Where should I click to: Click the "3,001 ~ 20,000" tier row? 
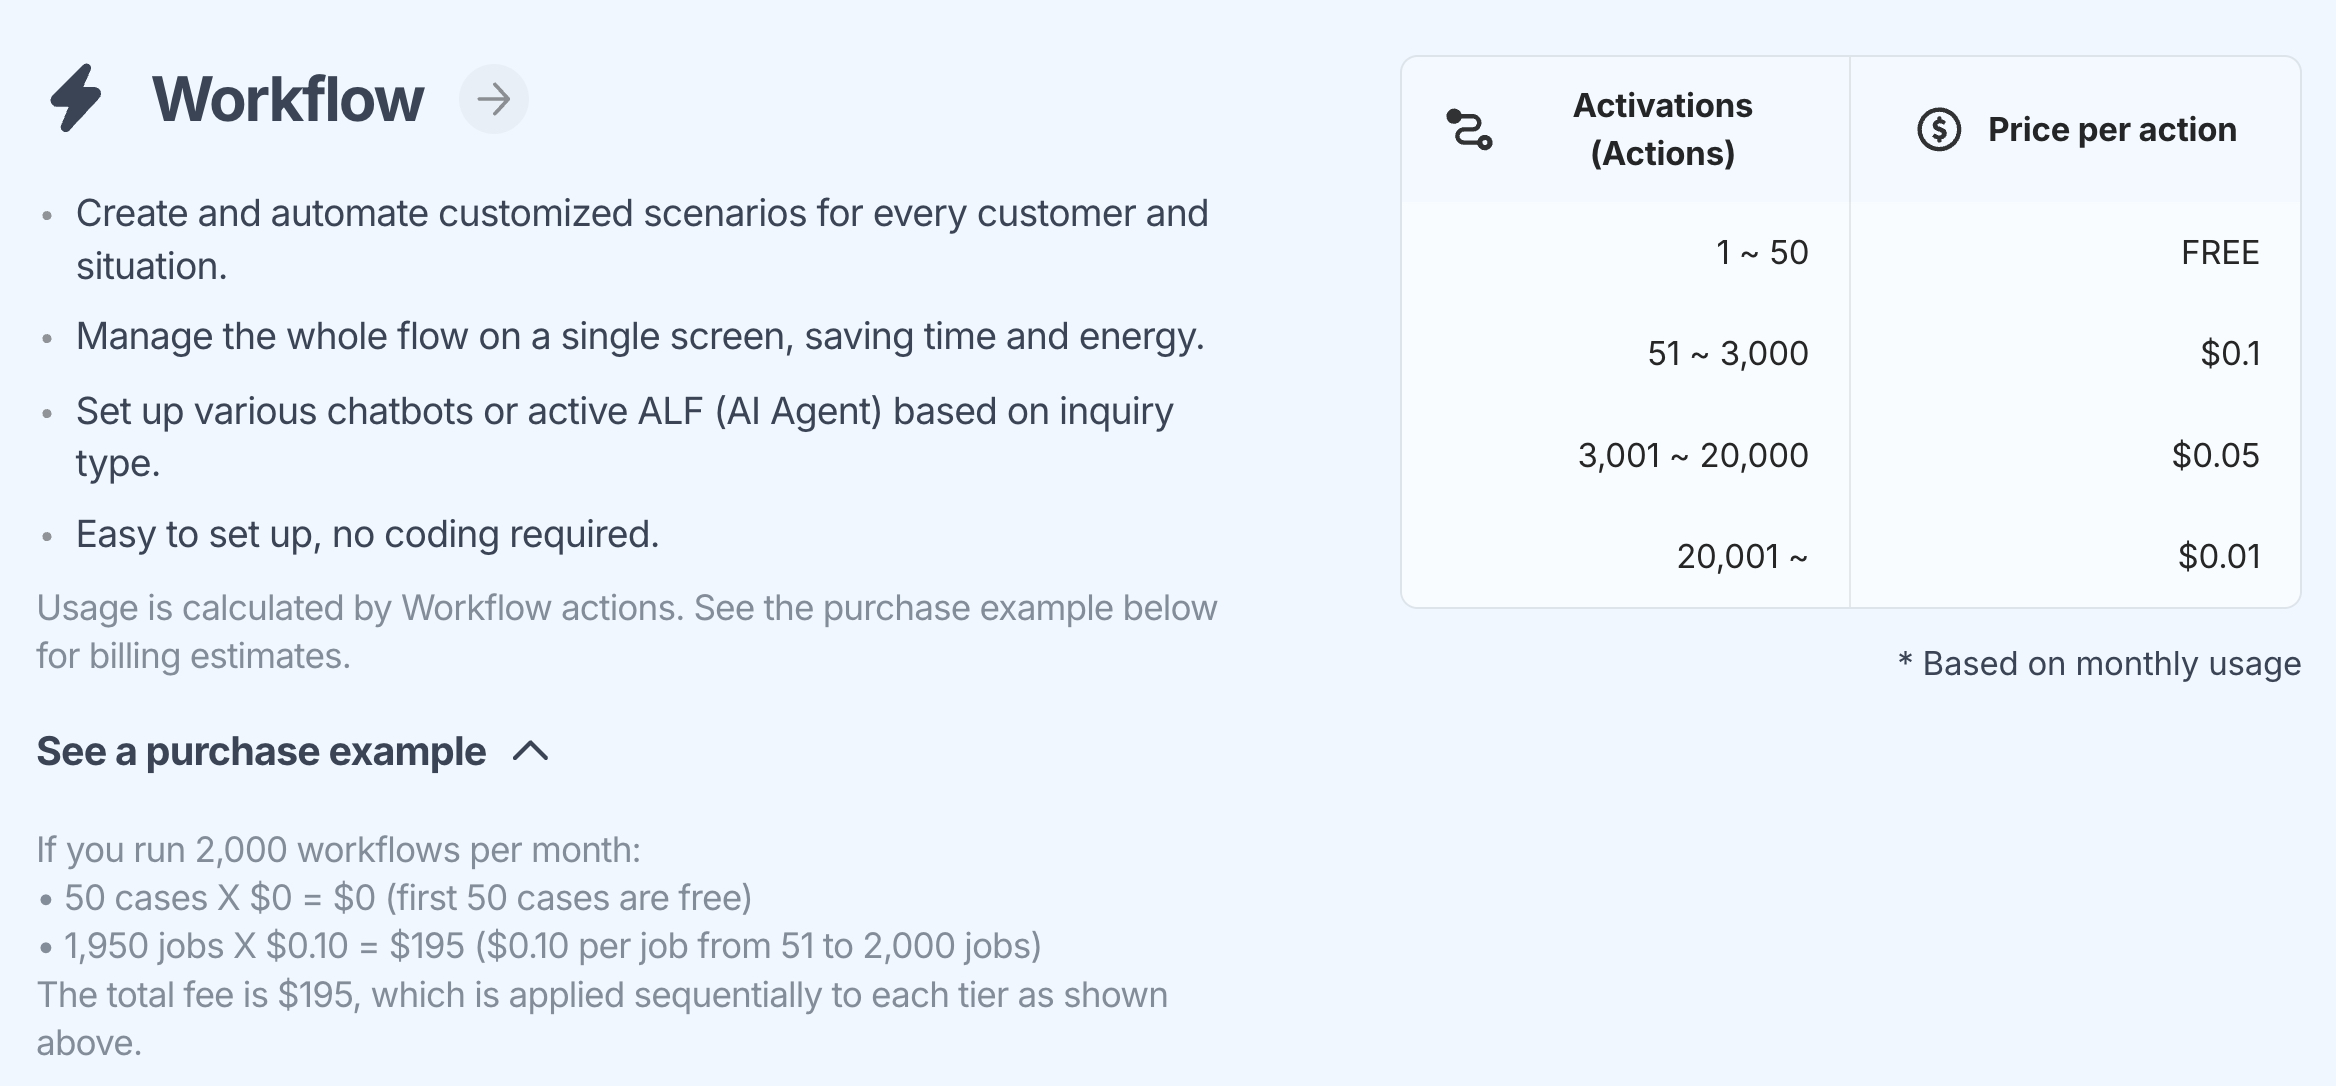1692,455
